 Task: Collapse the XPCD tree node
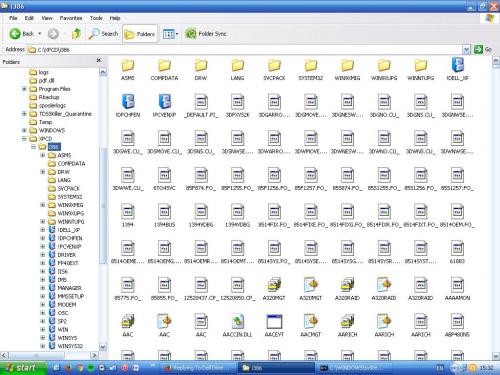[x=24, y=138]
